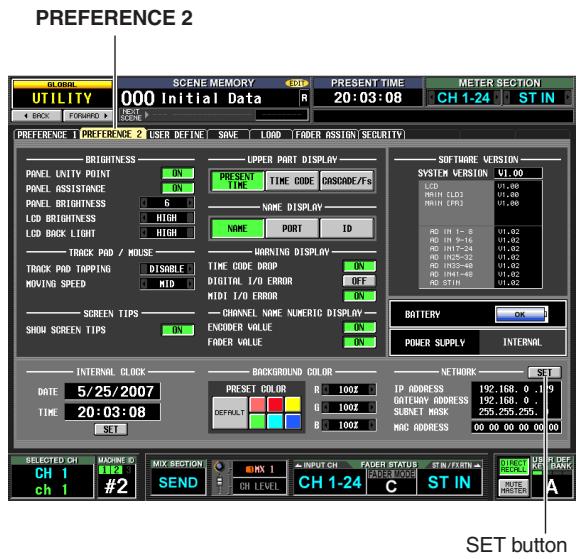This screenshot has width=579, height=559.
Task: Toggle PANEL UNITY POINT on/off
Action: coord(178,174)
